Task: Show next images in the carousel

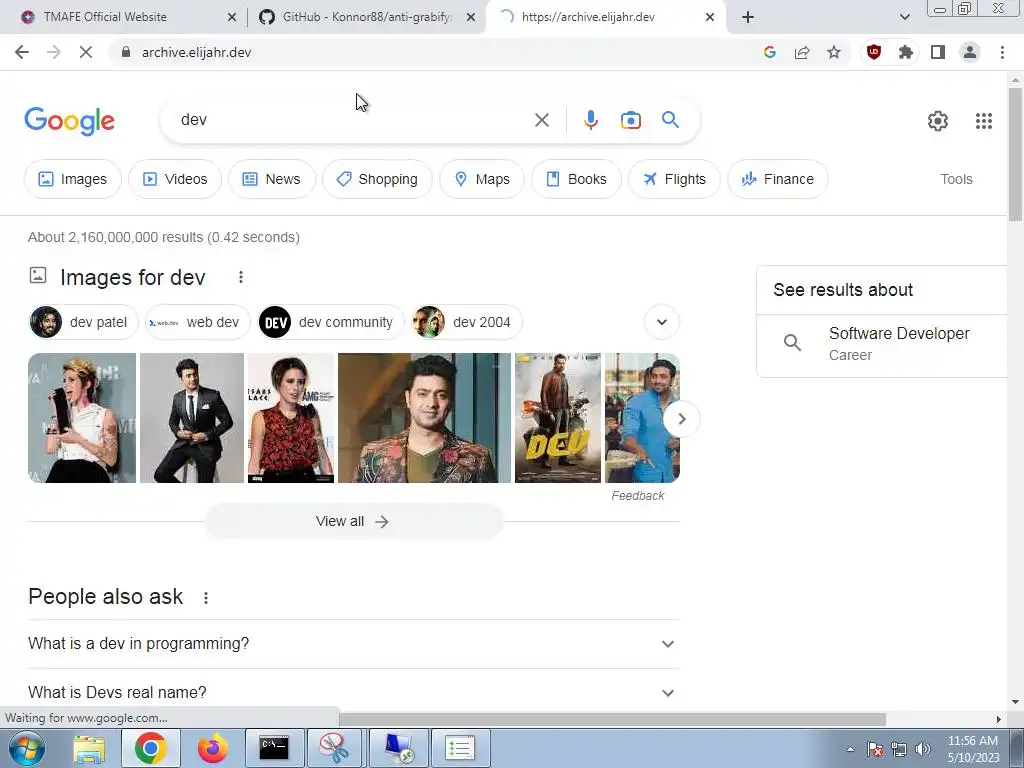Action: 681,419
